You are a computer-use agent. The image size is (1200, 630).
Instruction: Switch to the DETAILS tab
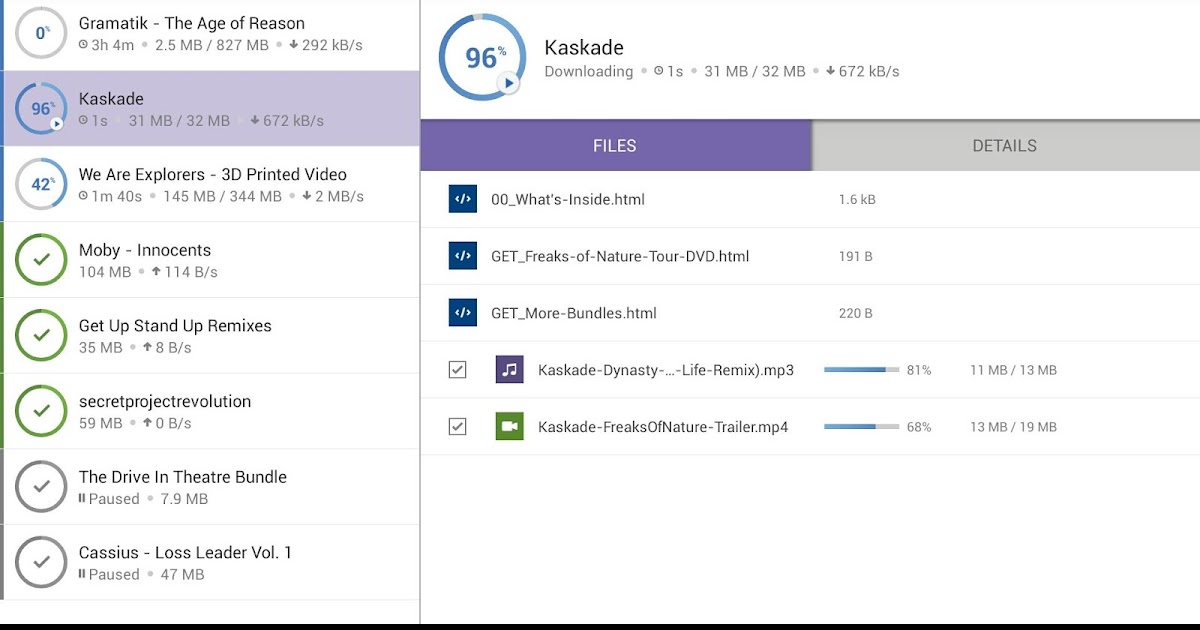(x=1005, y=146)
